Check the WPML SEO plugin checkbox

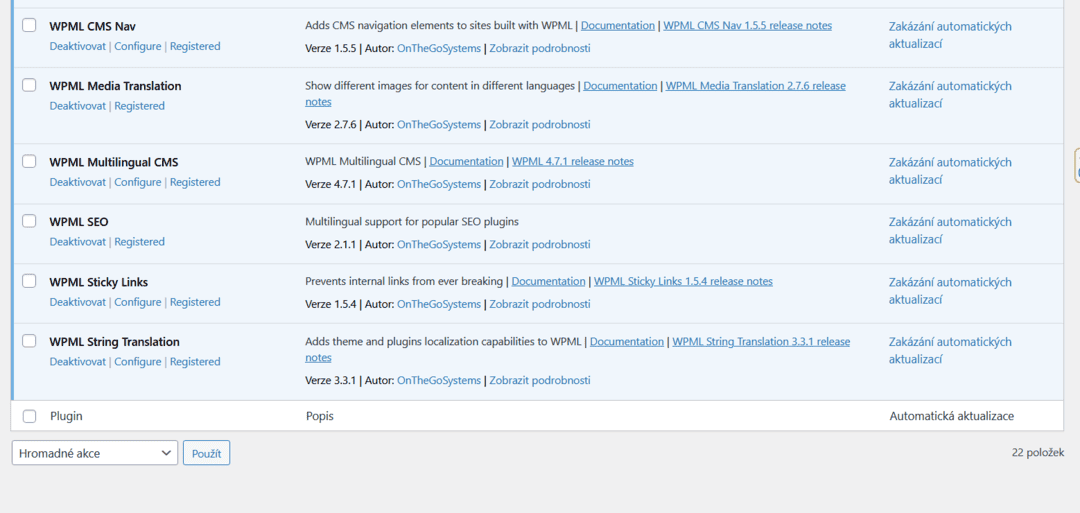point(29,221)
